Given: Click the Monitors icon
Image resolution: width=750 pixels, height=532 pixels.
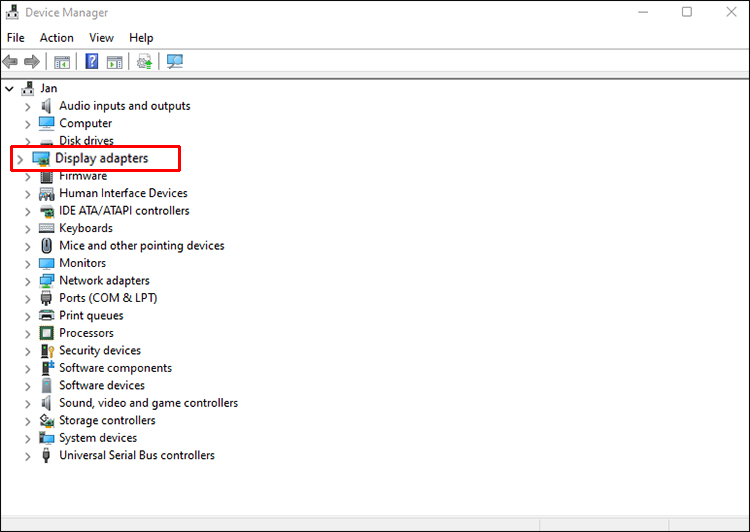Looking at the screenshot, I should tap(46, 263).
